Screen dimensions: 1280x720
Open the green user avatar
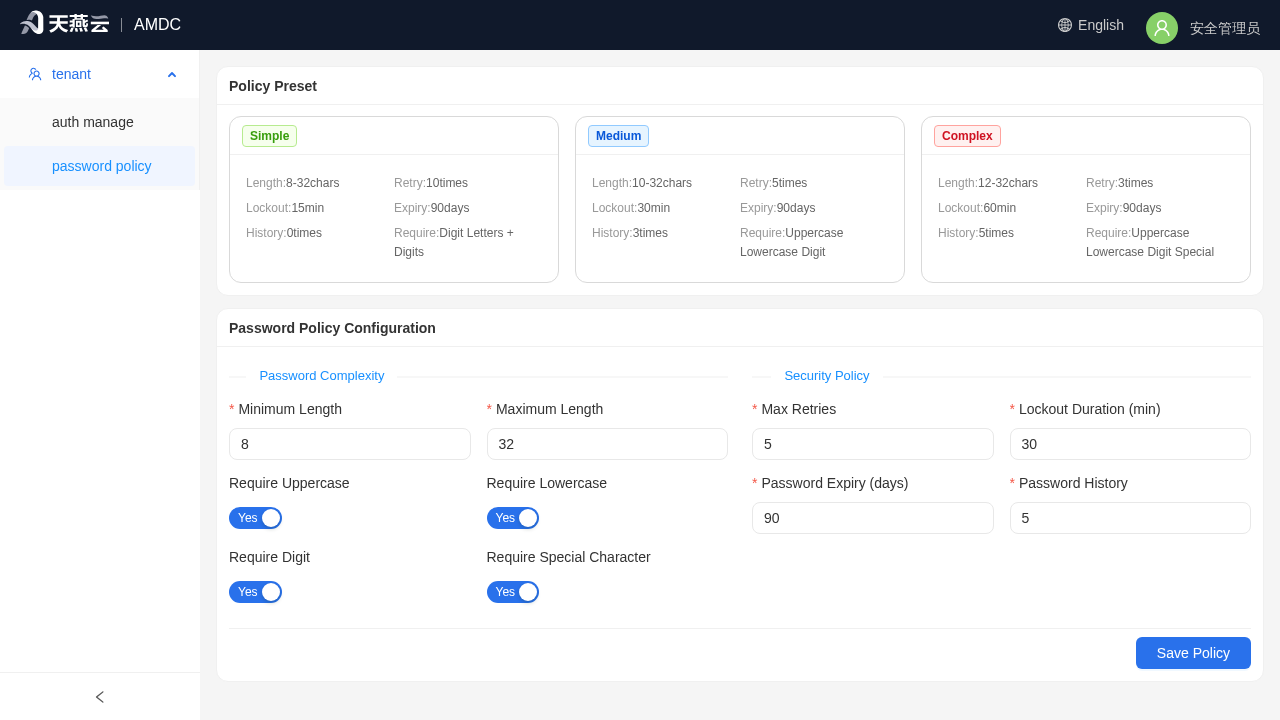[1162, 28]
